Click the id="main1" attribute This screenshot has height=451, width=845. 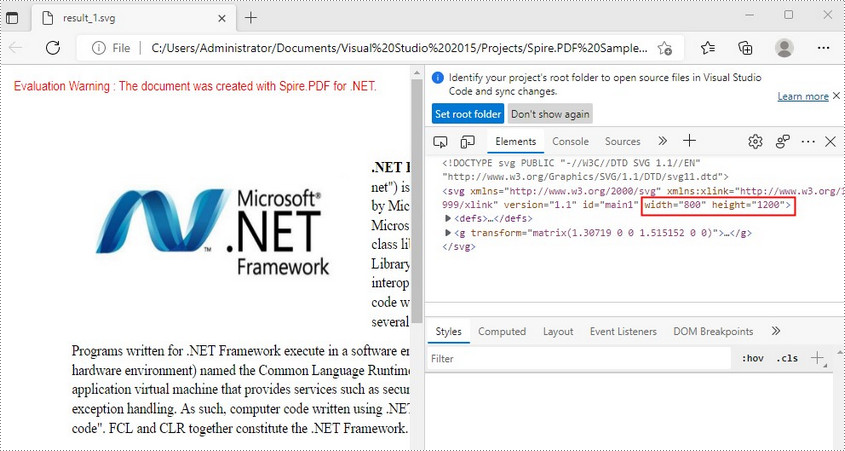tap(611, 205)
